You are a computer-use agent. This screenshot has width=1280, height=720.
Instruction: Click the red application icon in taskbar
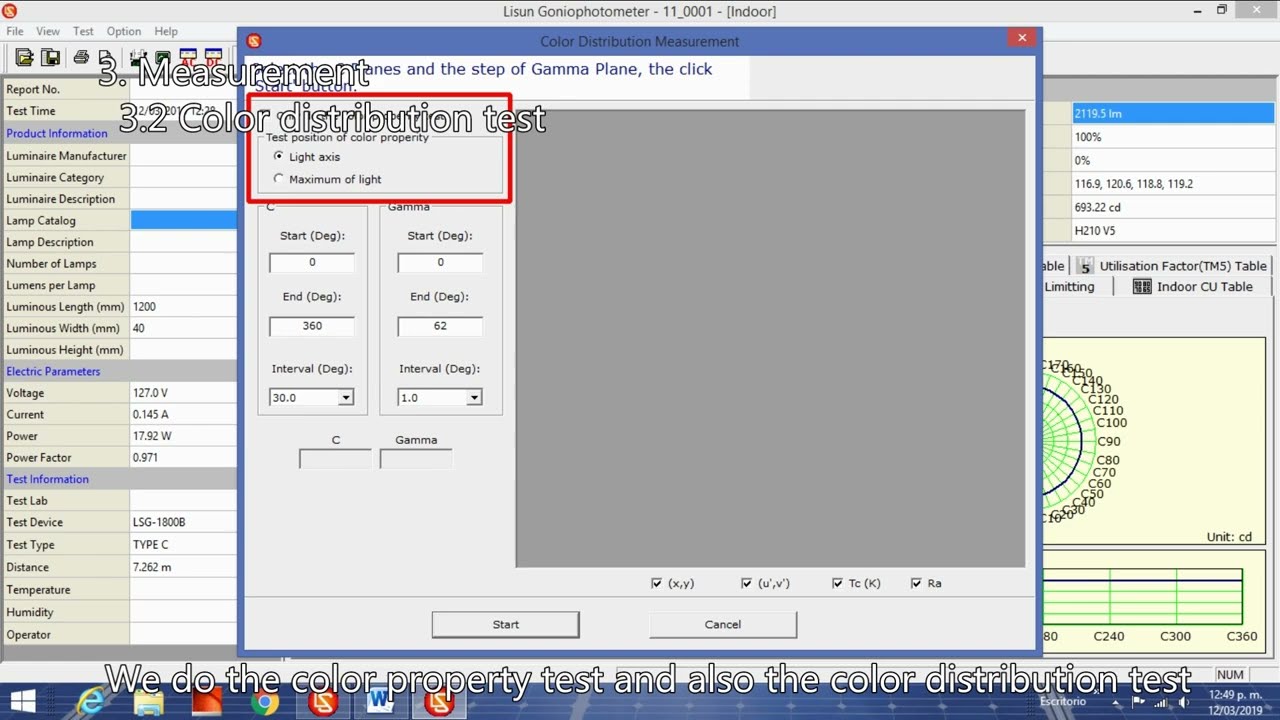click(x=207, y=702)
